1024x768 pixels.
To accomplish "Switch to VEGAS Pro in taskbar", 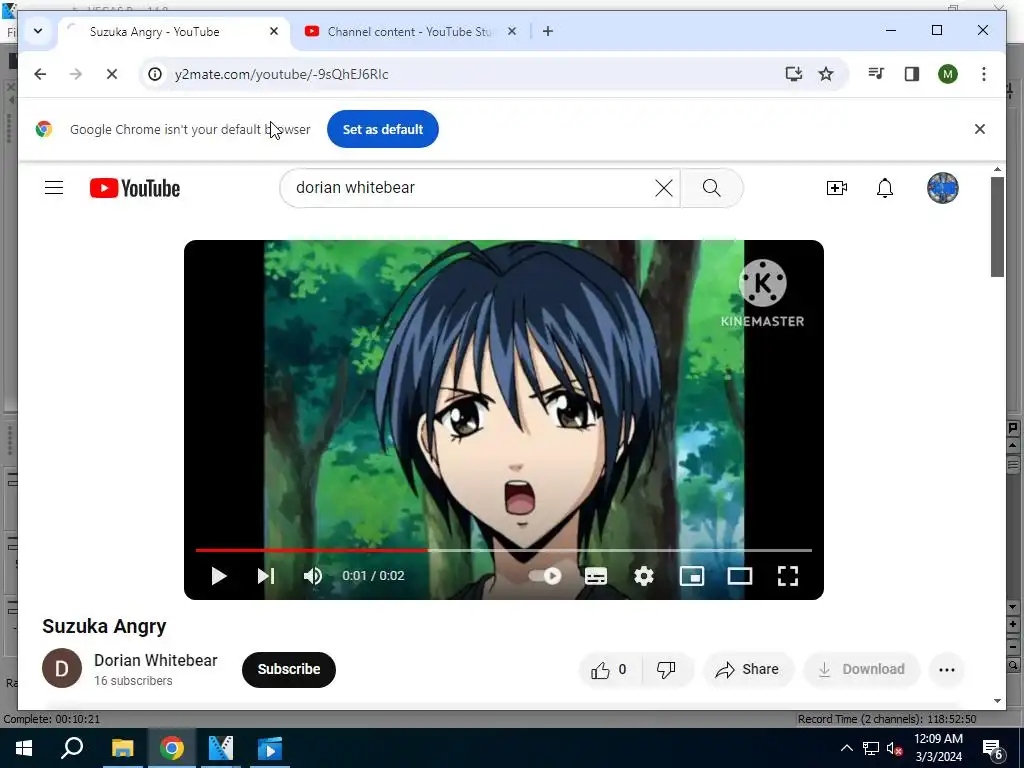I will [x=221, y=748].
